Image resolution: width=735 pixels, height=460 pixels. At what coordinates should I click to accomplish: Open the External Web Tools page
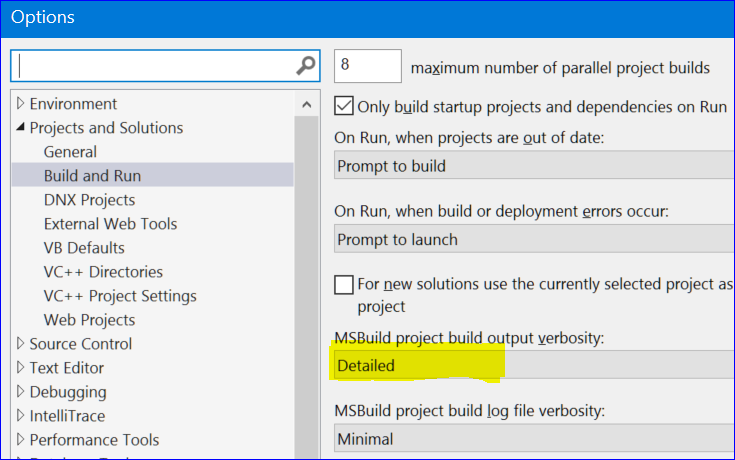coord(110,224)
